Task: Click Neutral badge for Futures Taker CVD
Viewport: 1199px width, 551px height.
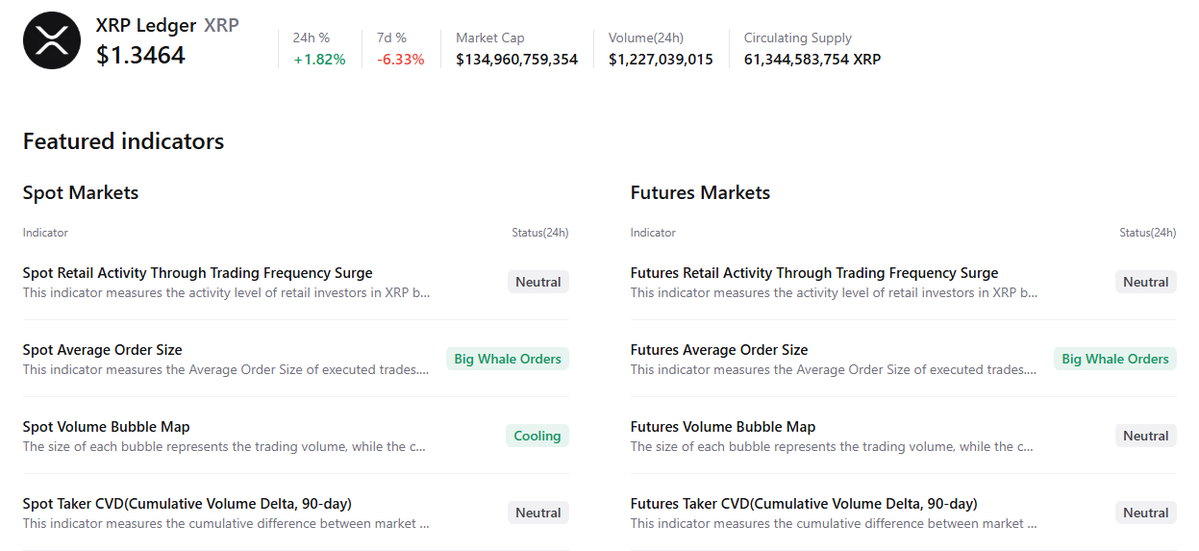Action: [1145, 513]
